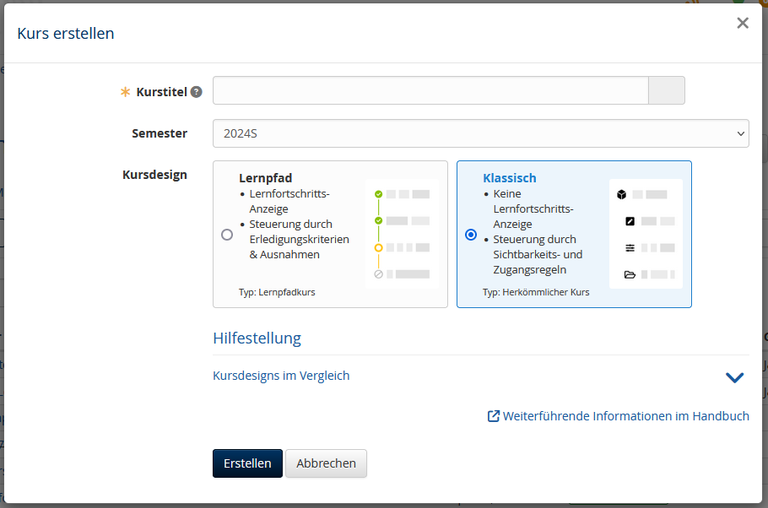
Task: Click the Erstellen button
Action: (247, 463)
